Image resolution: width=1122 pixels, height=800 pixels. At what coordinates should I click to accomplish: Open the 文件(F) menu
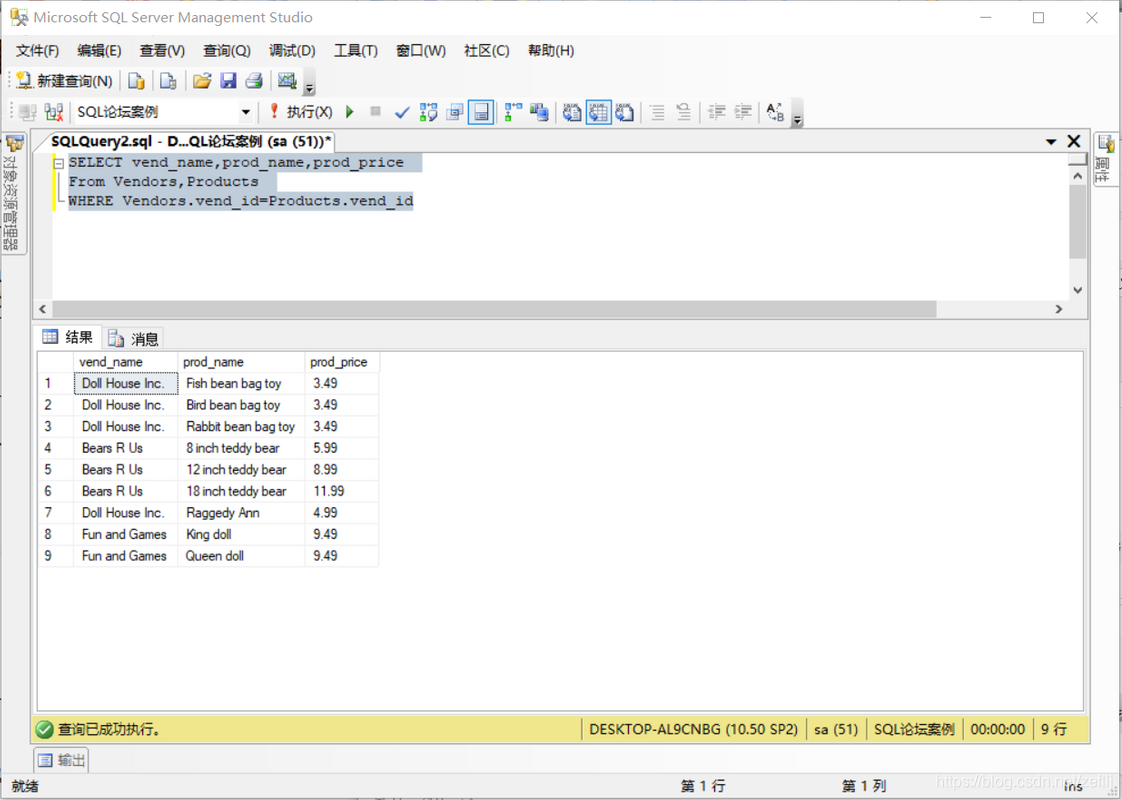pos(37,51)
